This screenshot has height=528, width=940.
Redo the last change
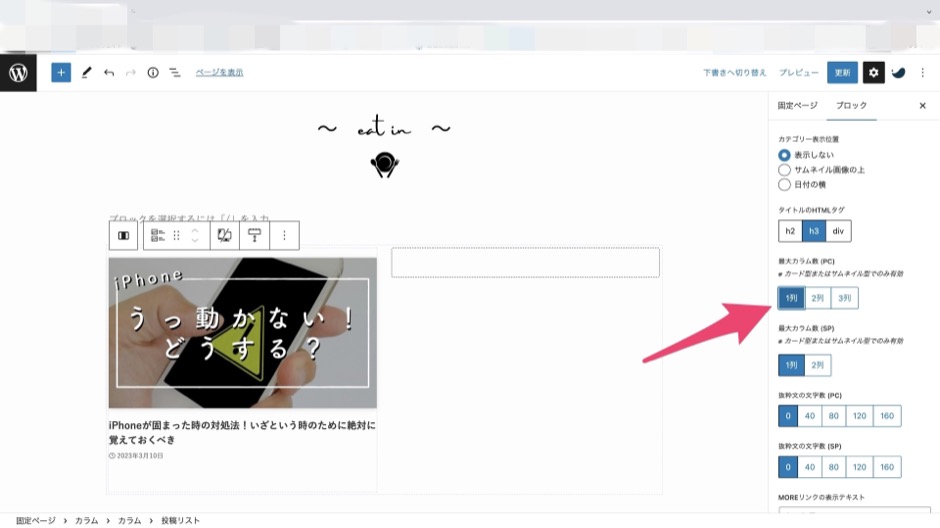pos(130,73)
